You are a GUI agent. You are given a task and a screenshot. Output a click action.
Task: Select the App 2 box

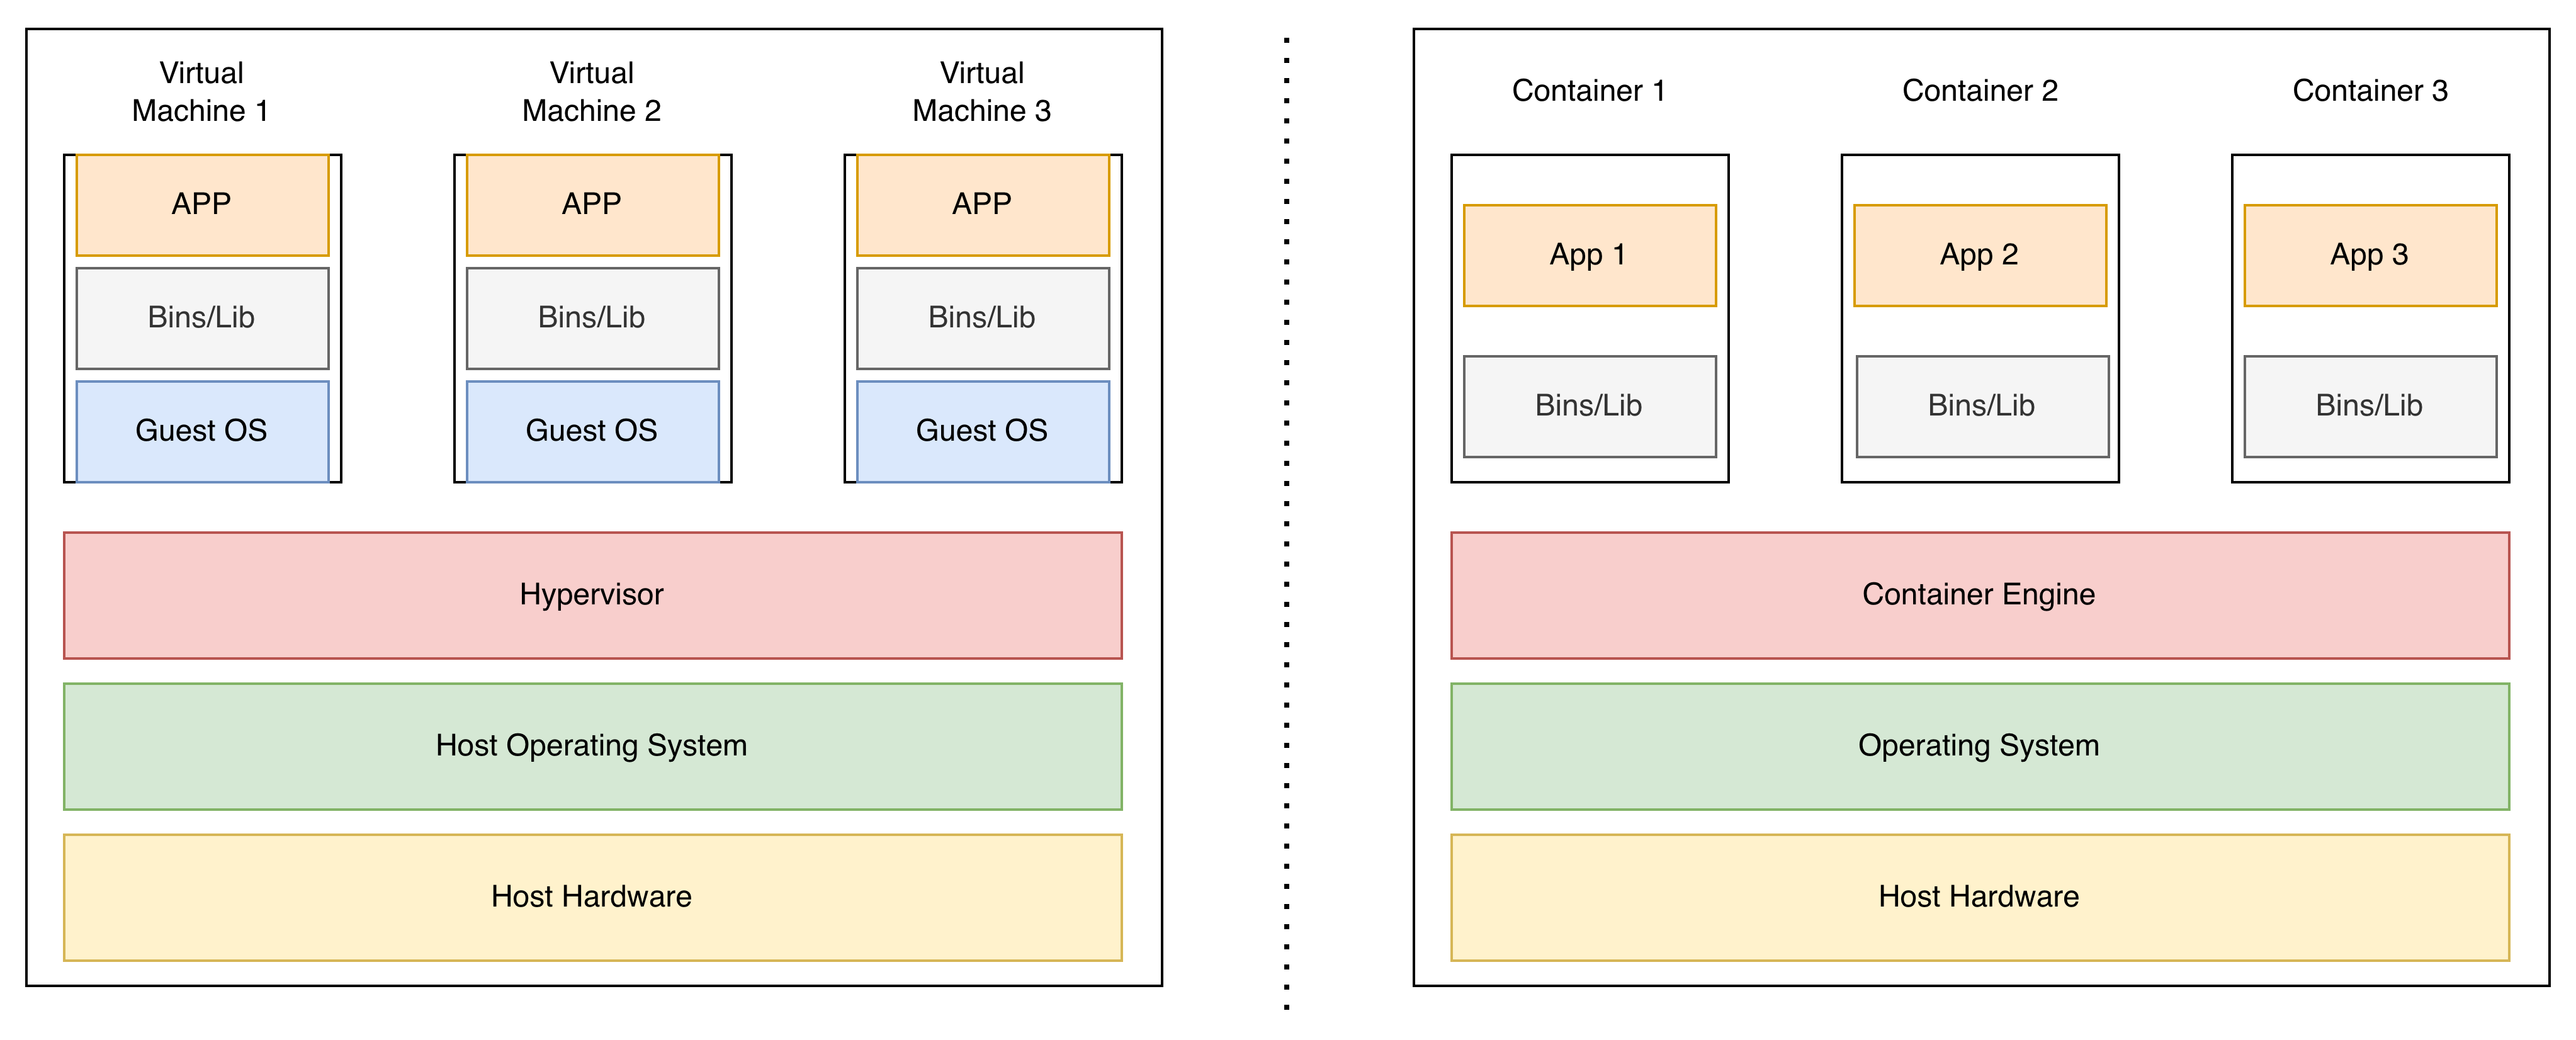pyautogui.click(x=1979, y=255)
